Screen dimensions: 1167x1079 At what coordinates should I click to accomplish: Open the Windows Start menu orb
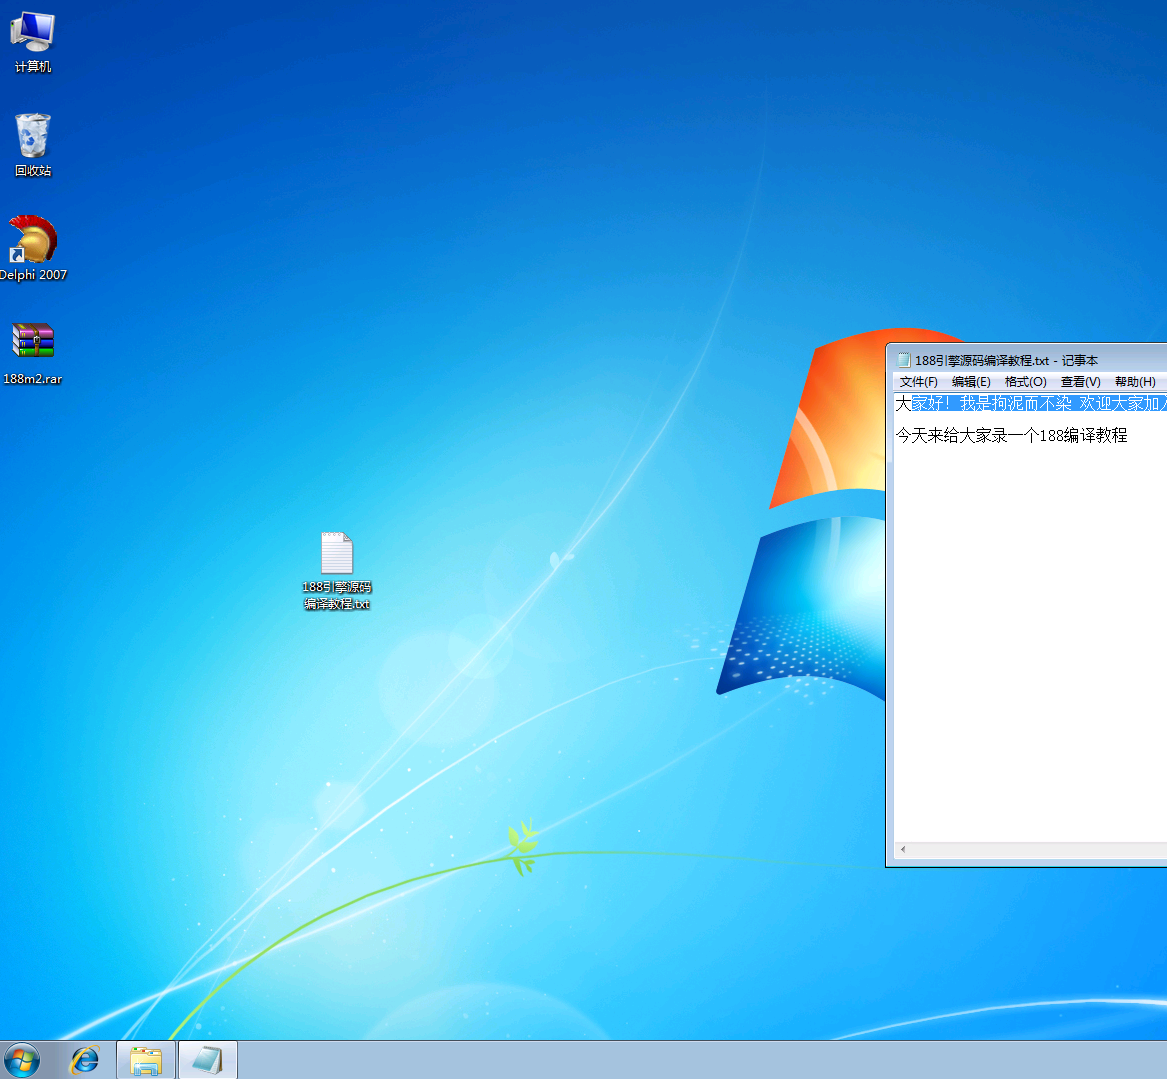(22, 1060)
